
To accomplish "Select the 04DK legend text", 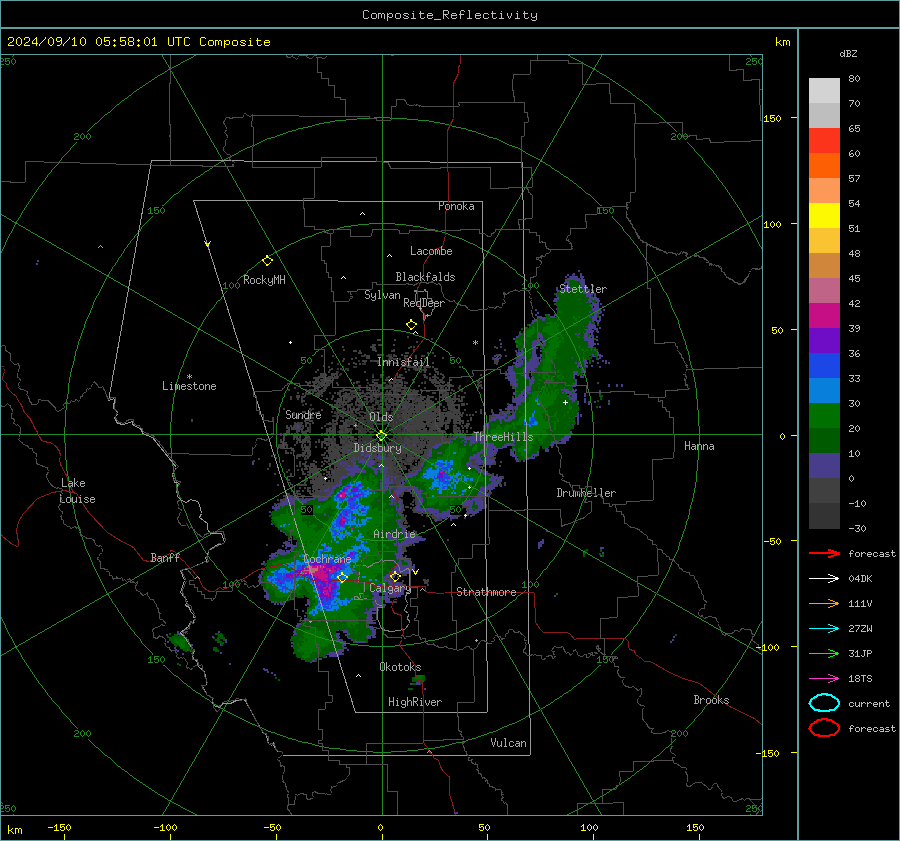I will click(860, 578).
